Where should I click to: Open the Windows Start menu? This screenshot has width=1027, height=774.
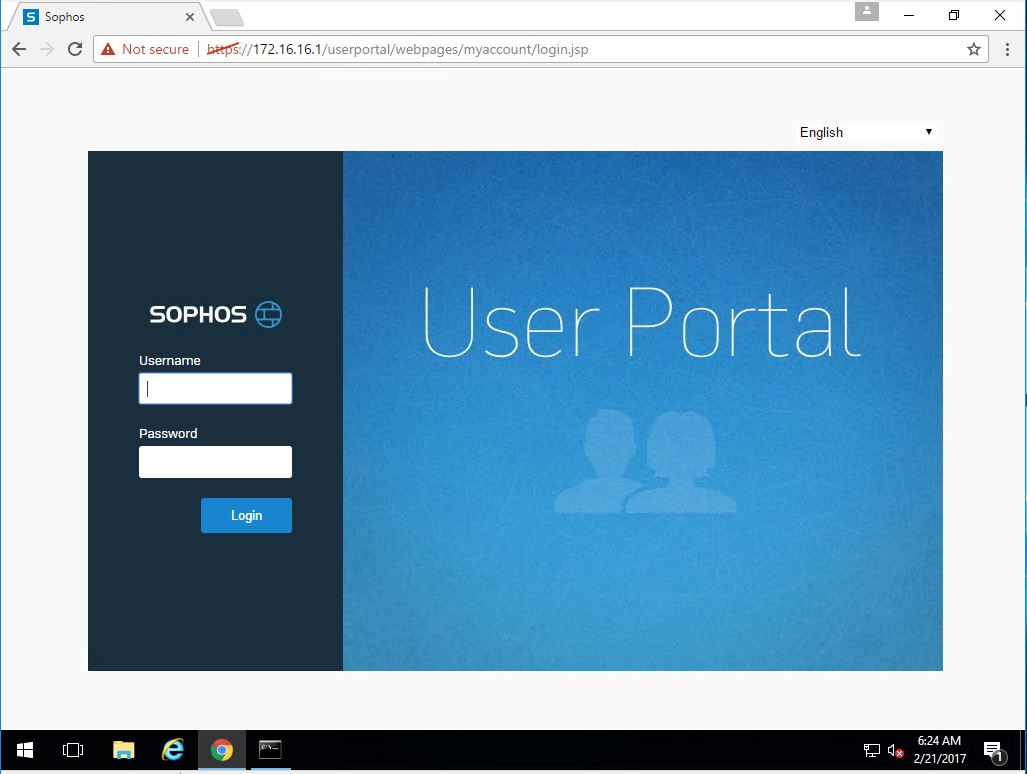click(25, 750)
